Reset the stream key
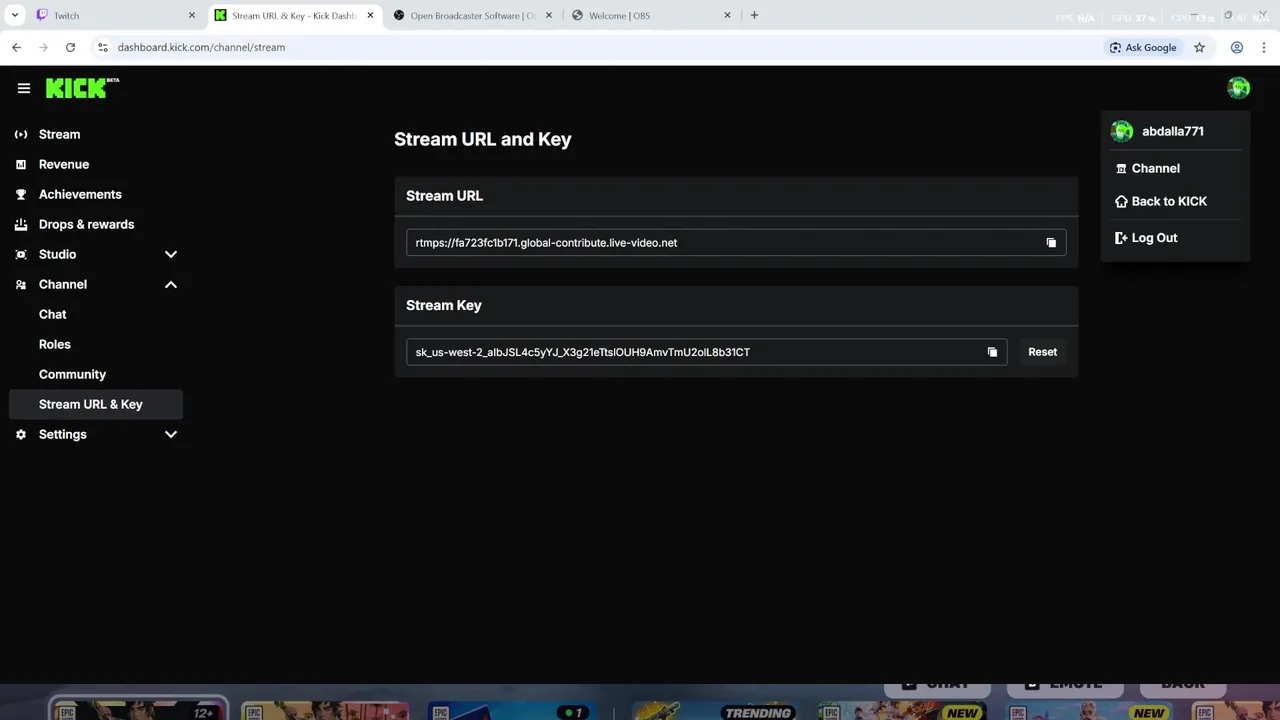Screen dimensions: 1280x720 (1042, 352)
